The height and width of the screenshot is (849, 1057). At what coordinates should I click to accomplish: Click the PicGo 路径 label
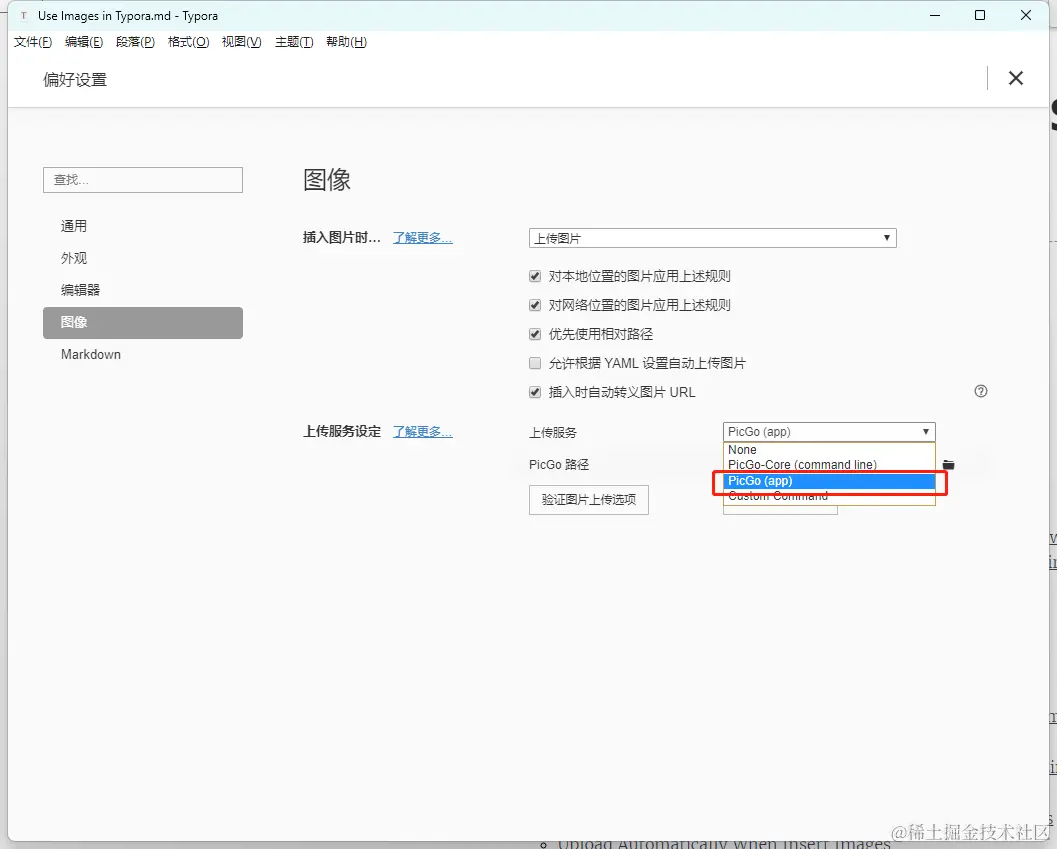point(559,465)
